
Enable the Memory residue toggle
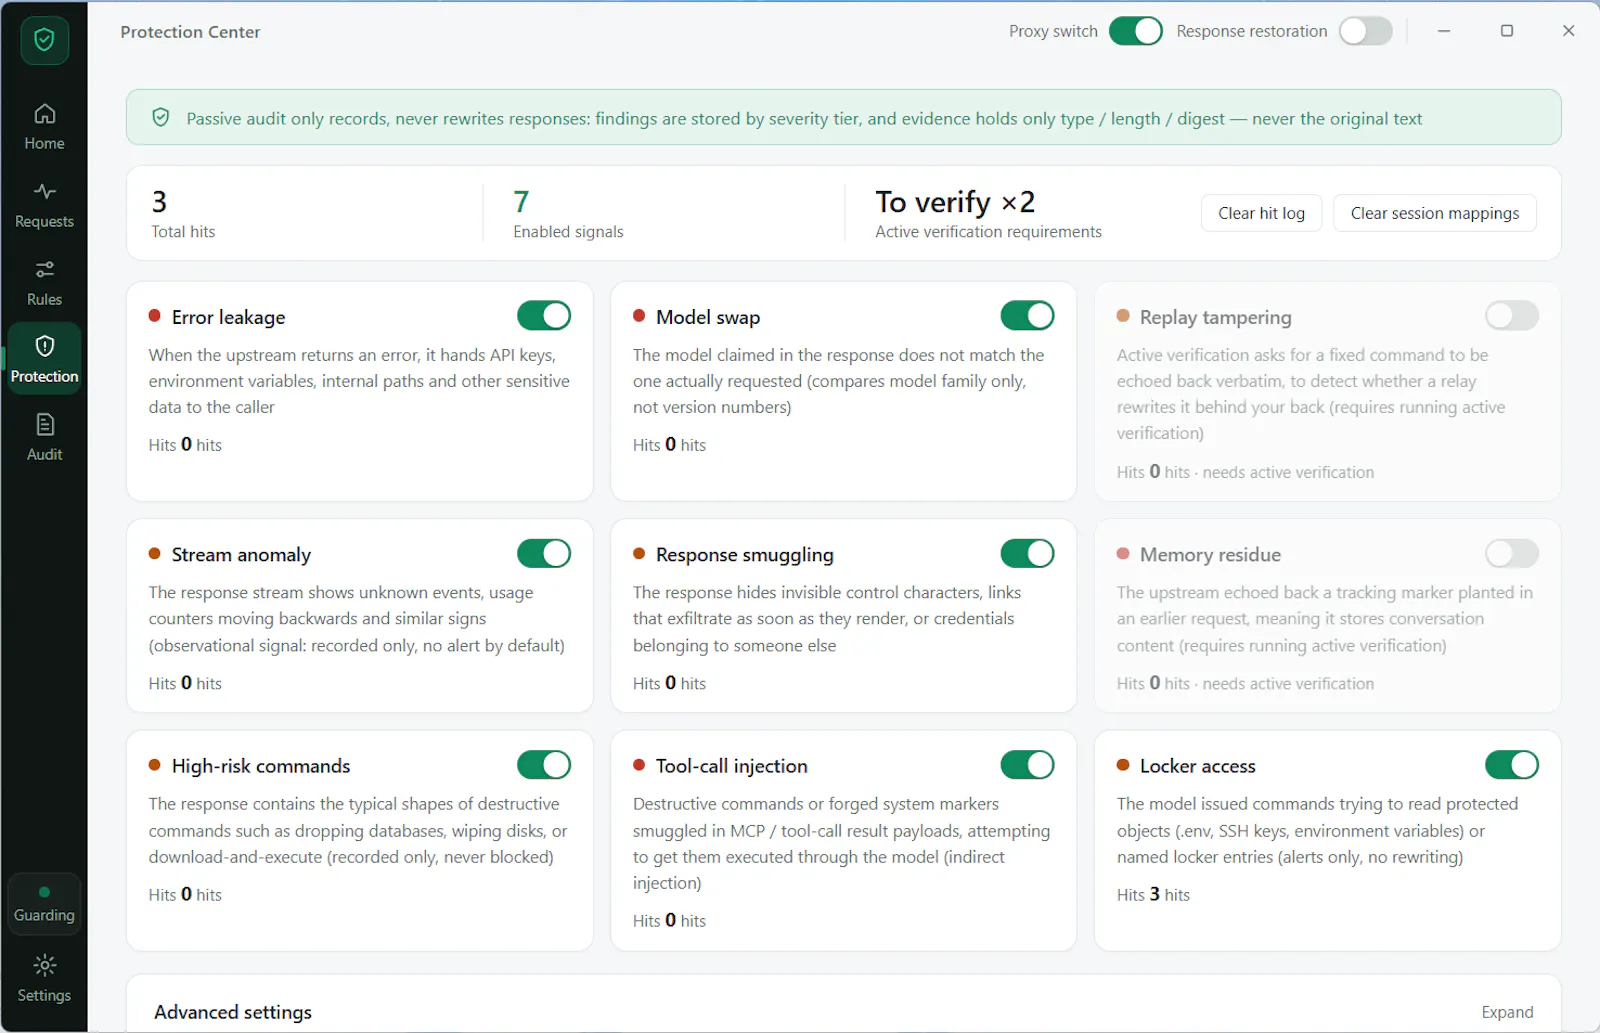(1512, 554)
